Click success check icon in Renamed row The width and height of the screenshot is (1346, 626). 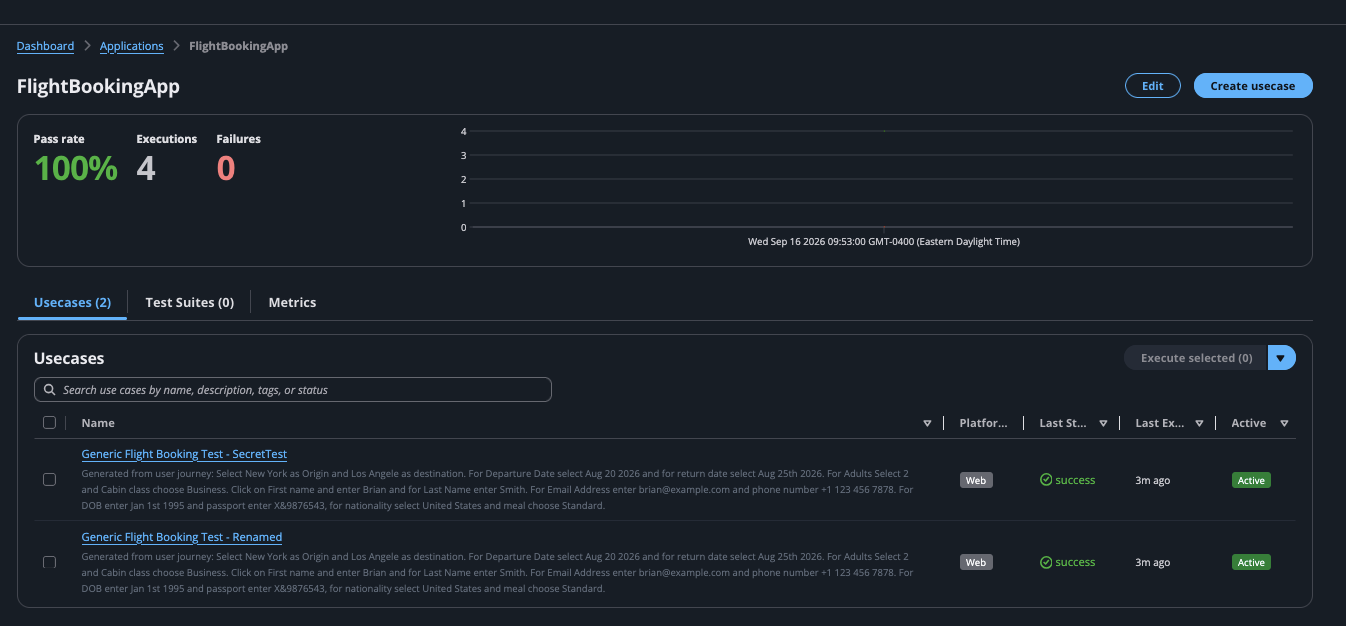click(x=1046, y=562)
